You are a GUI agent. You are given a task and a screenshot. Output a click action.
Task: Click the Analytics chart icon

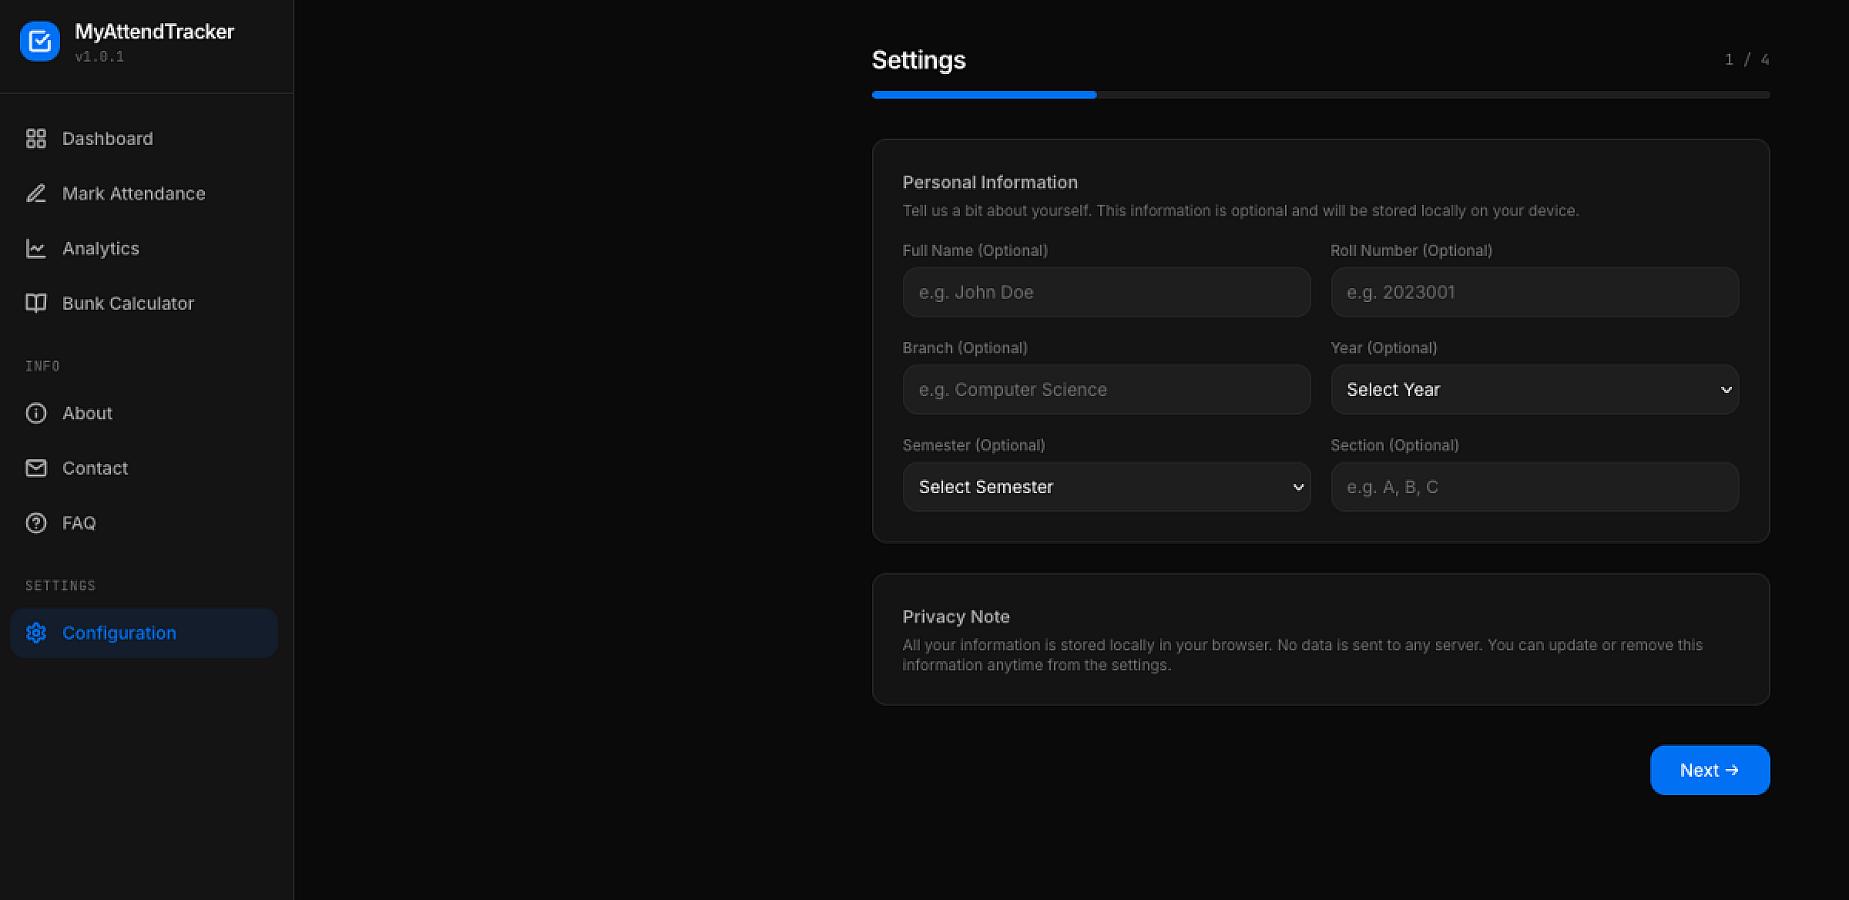click(36, 249)
